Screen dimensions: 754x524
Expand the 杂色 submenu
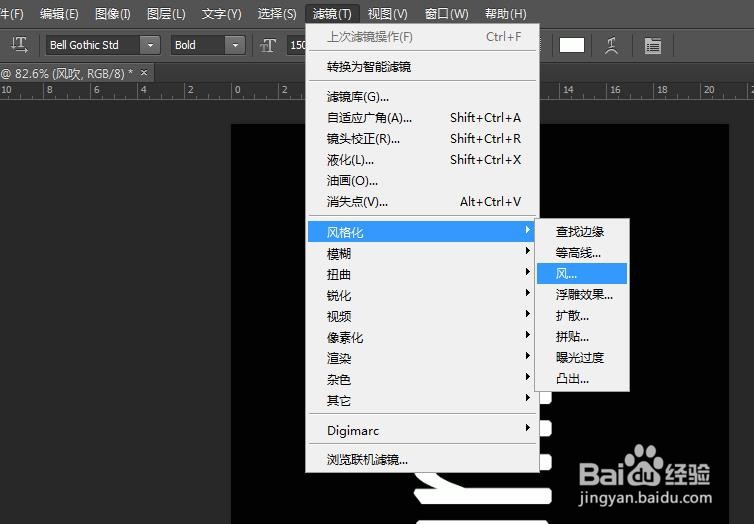click(x=421, y=379)
